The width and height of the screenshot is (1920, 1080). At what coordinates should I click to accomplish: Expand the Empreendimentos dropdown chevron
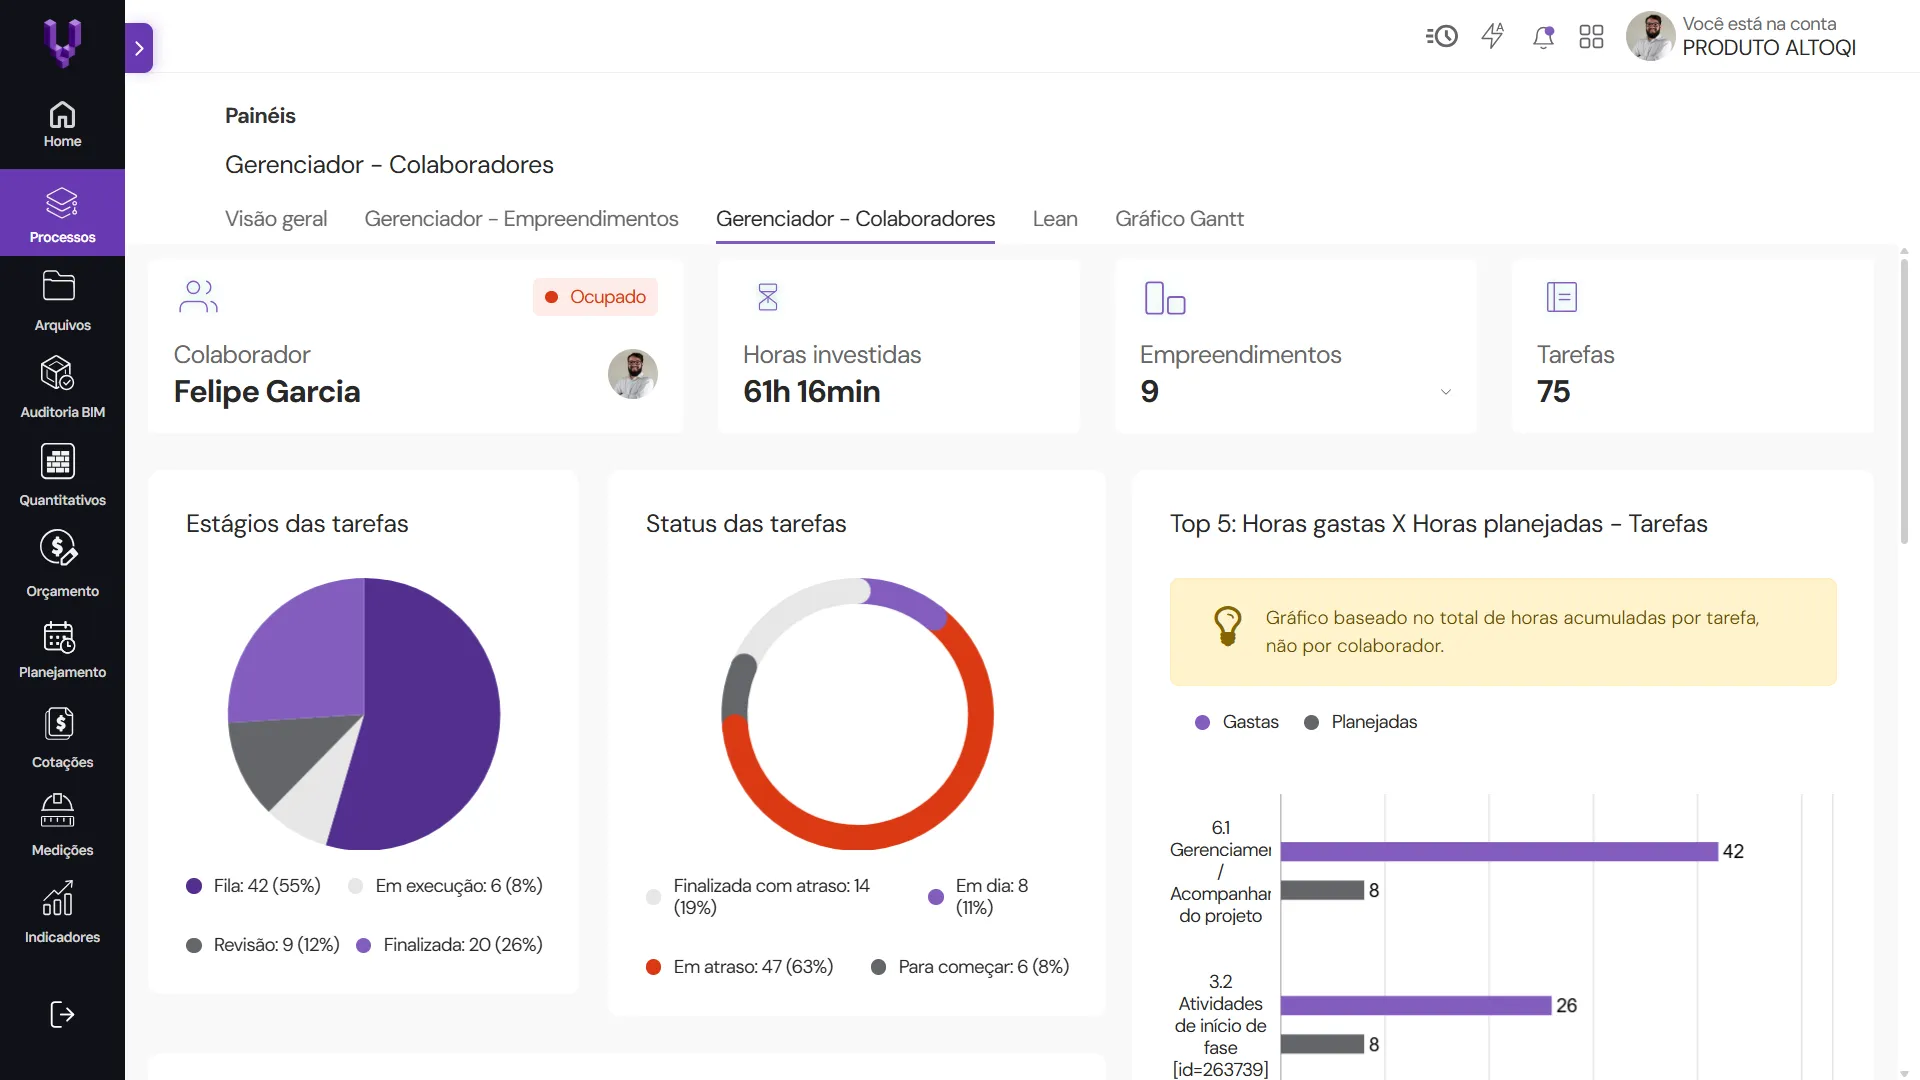[1445, 392]
